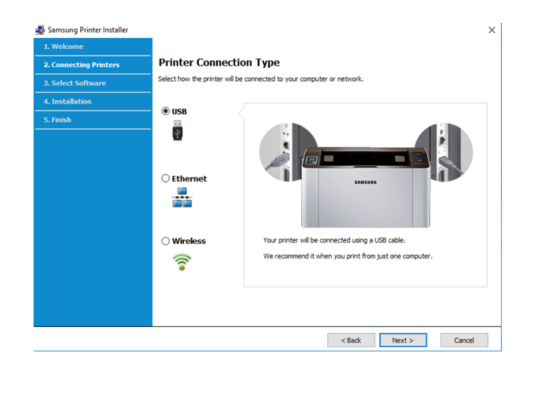This screenshot has height=401, width=534.
Task: Click the Samsung Printer Installer title text
Action: pos(88,30)
